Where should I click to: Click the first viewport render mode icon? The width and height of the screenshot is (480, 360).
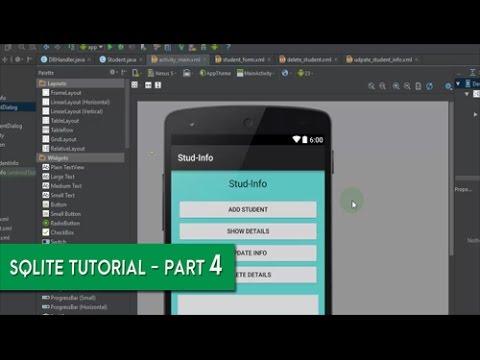coord(134,85)
